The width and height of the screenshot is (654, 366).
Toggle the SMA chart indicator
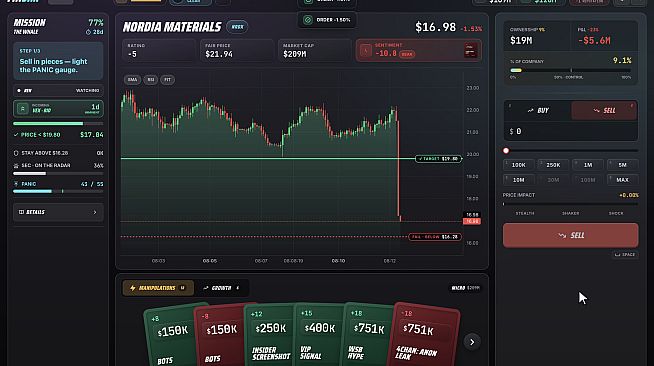132,80
